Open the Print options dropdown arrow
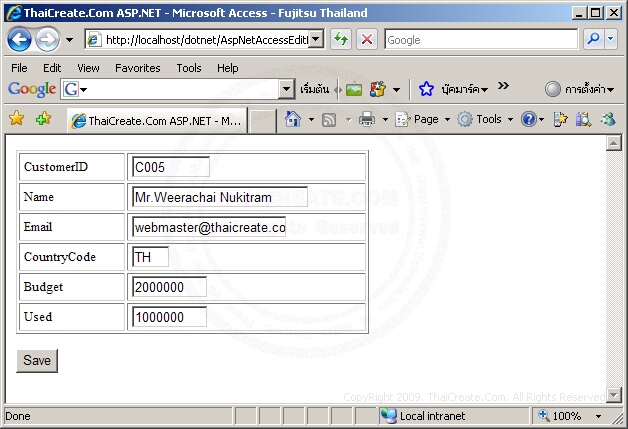 pos(385,119)
